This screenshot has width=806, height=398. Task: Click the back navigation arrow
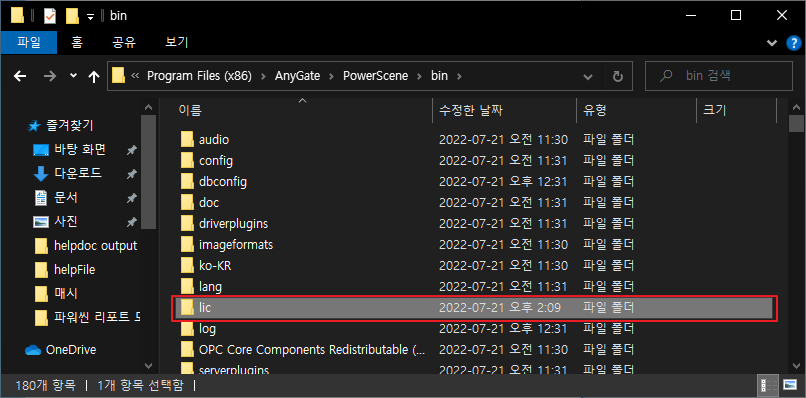20,77
